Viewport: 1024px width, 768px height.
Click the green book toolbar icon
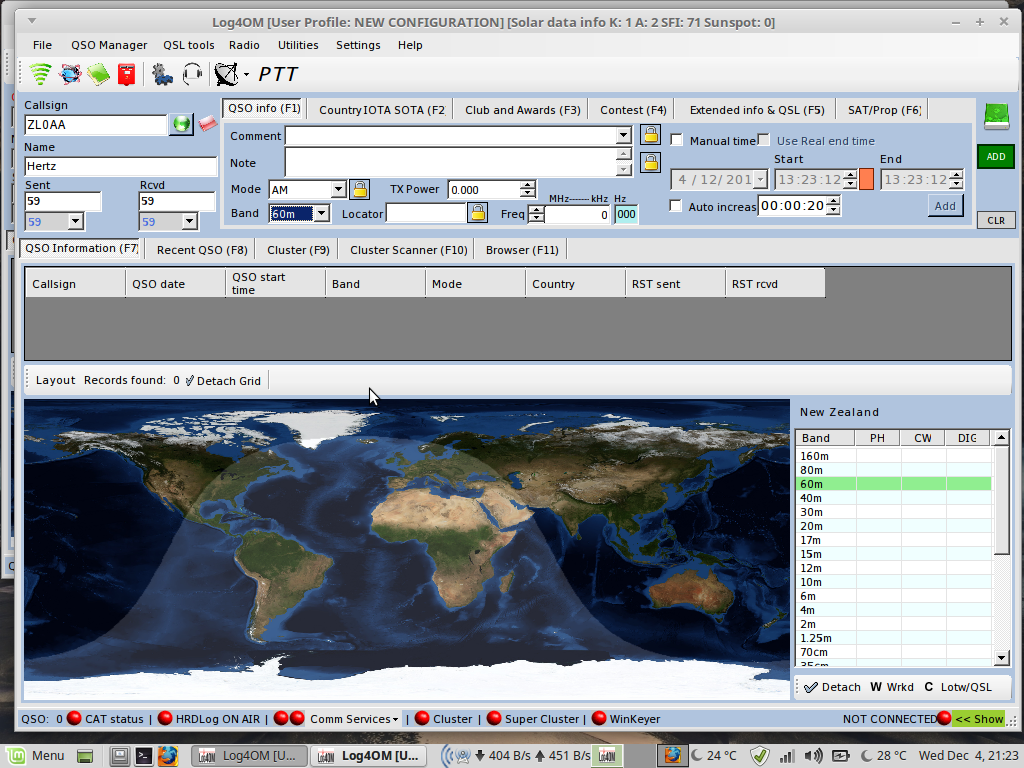coord(98,74)
